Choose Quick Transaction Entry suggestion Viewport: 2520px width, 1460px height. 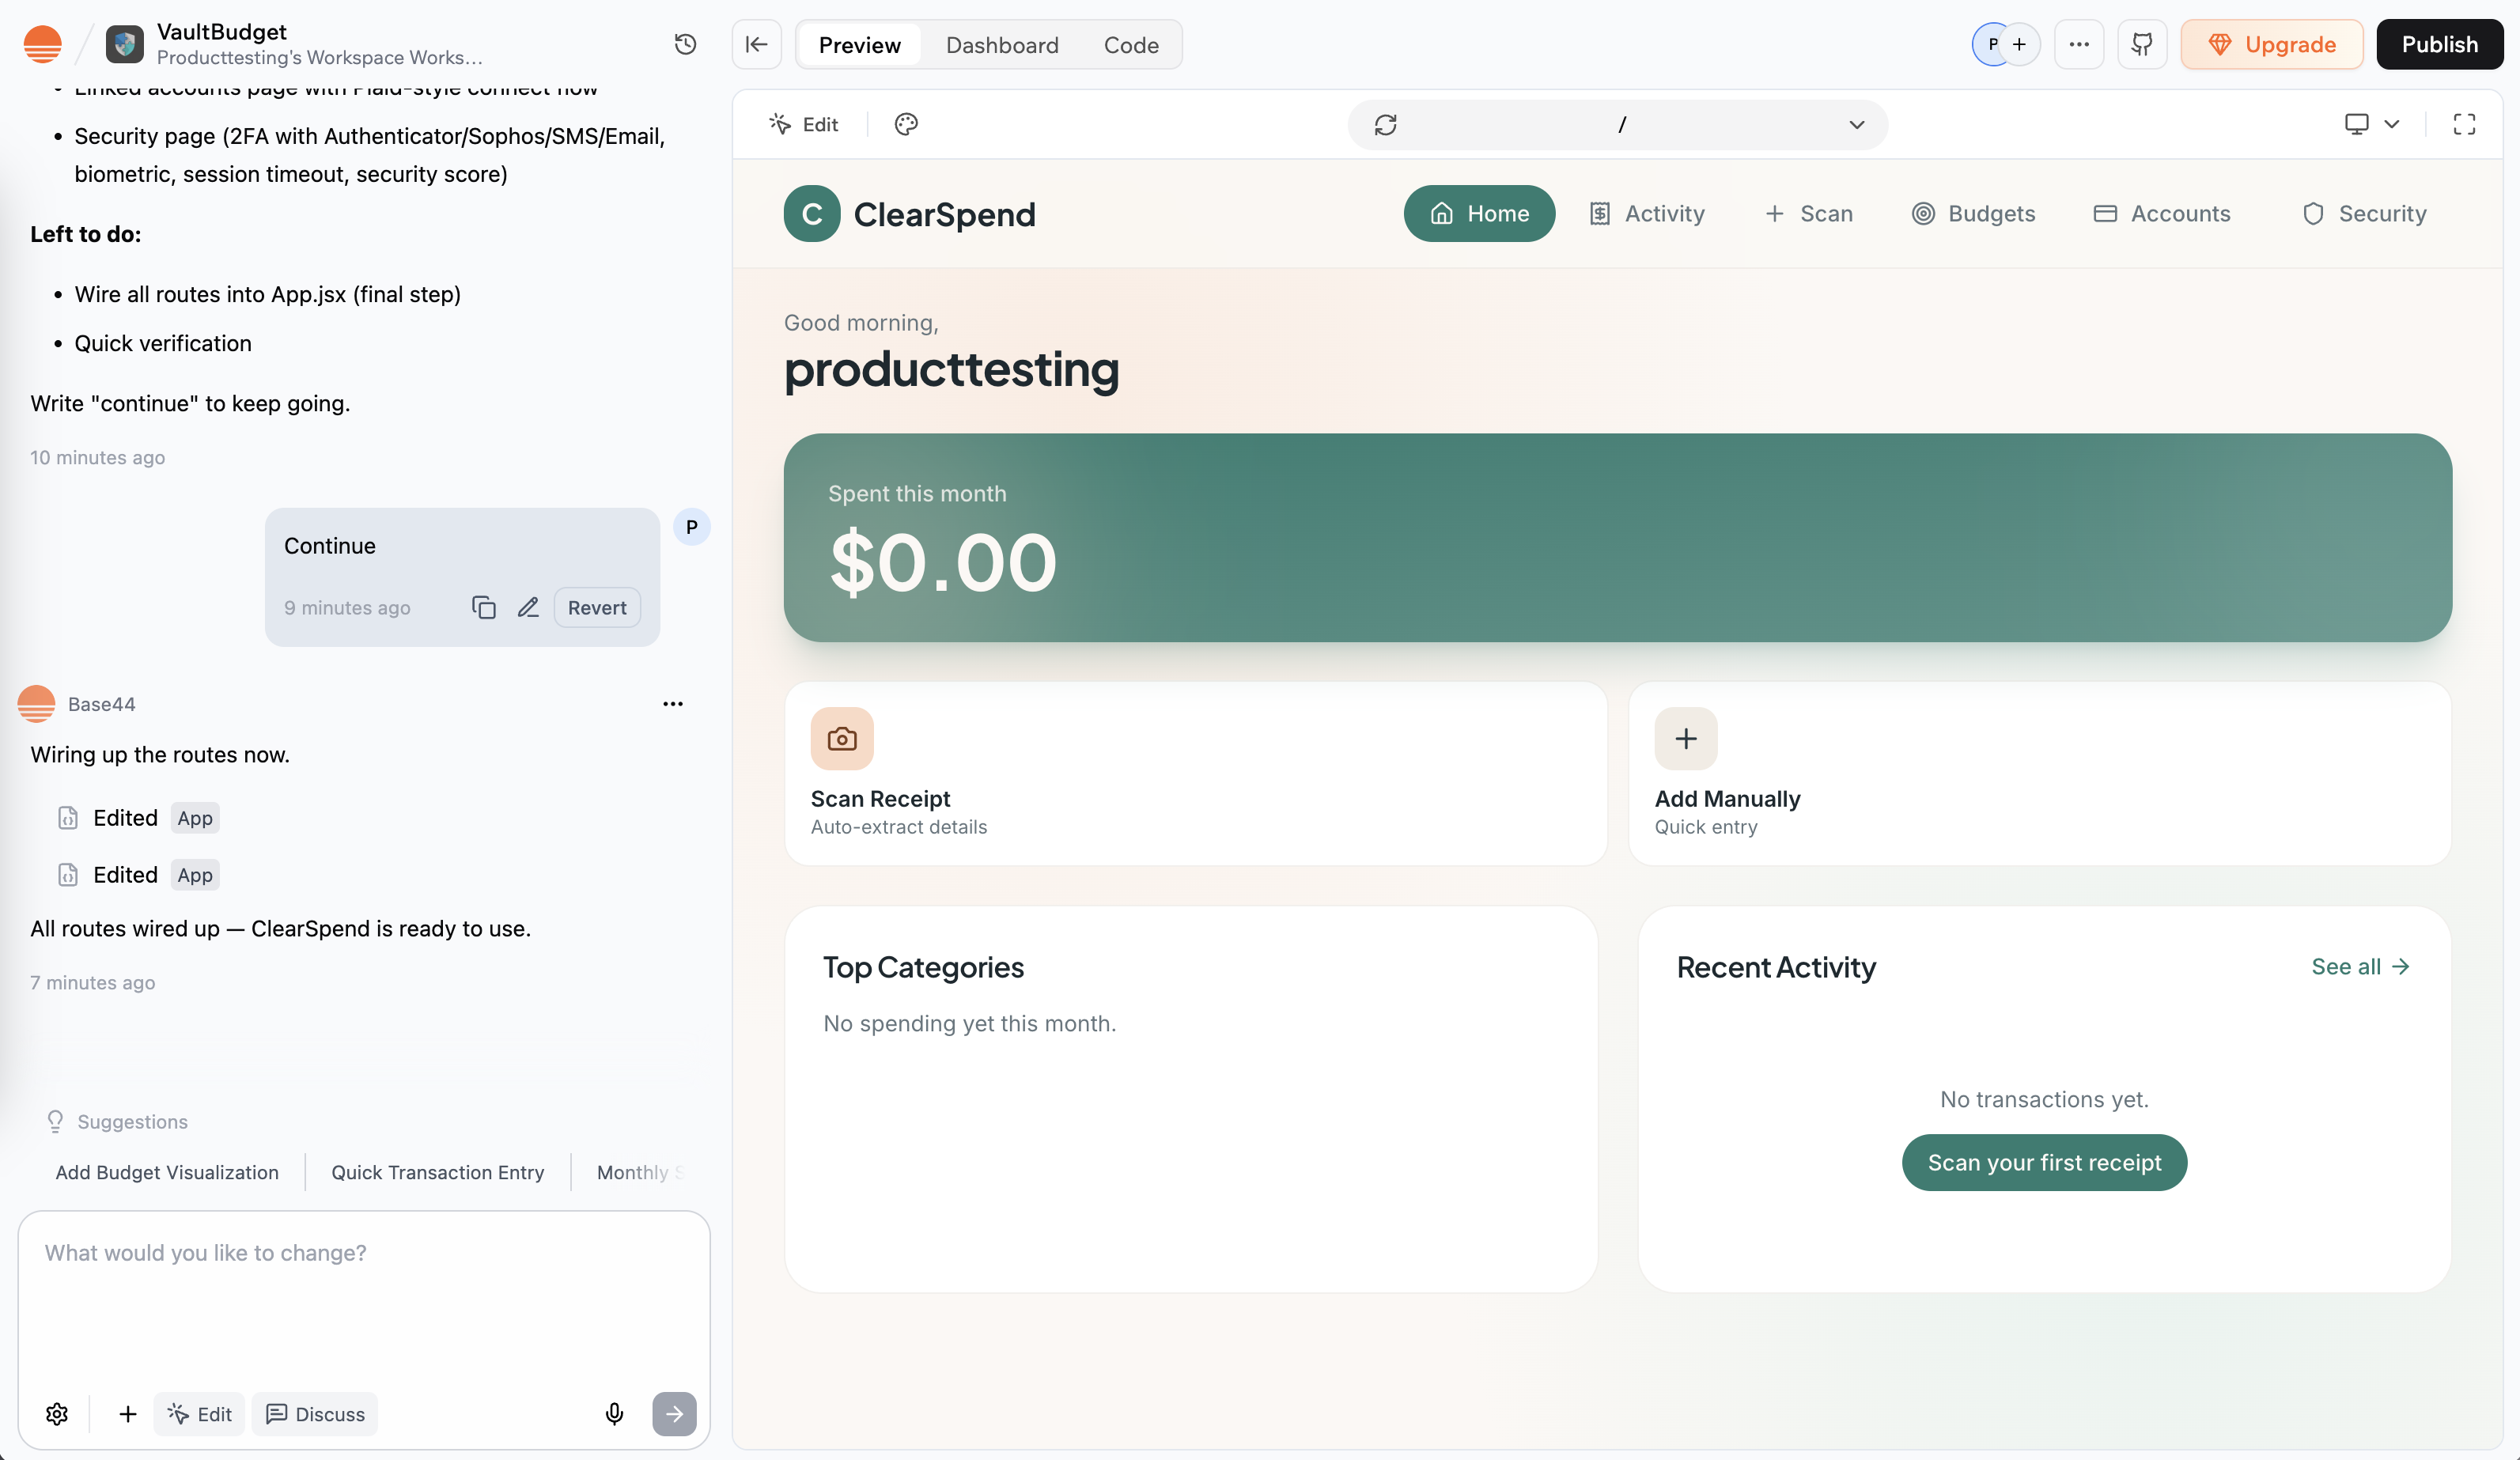(437, 1171)
